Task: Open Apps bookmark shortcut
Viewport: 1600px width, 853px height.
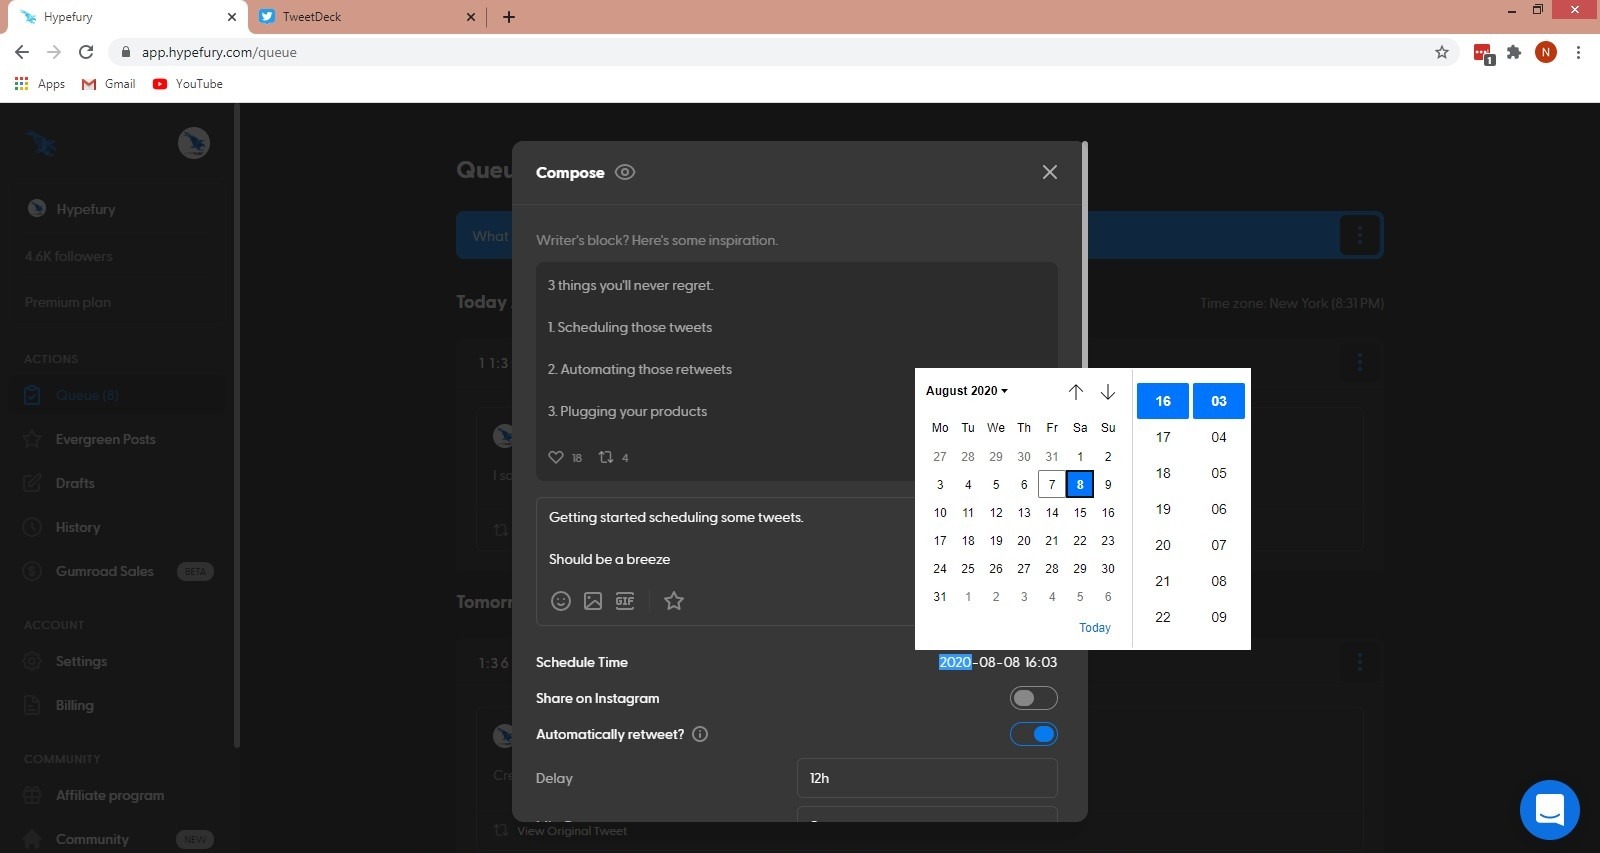Action: pos(40,84)
